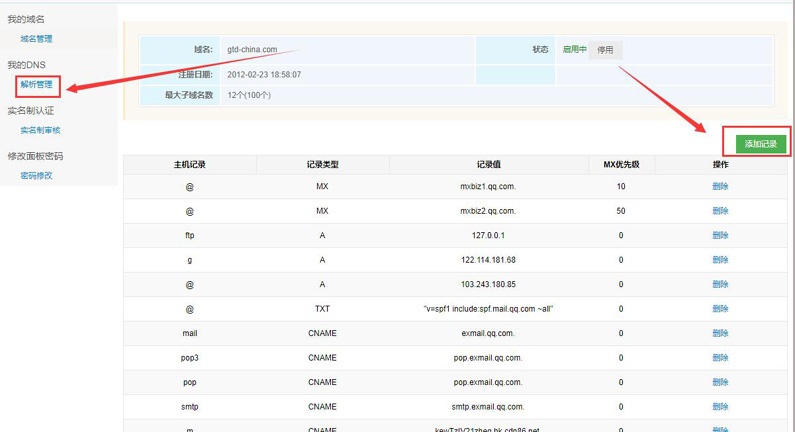Delete the pop CNAME record
This screenshot has height=432, width=795.
720,382
